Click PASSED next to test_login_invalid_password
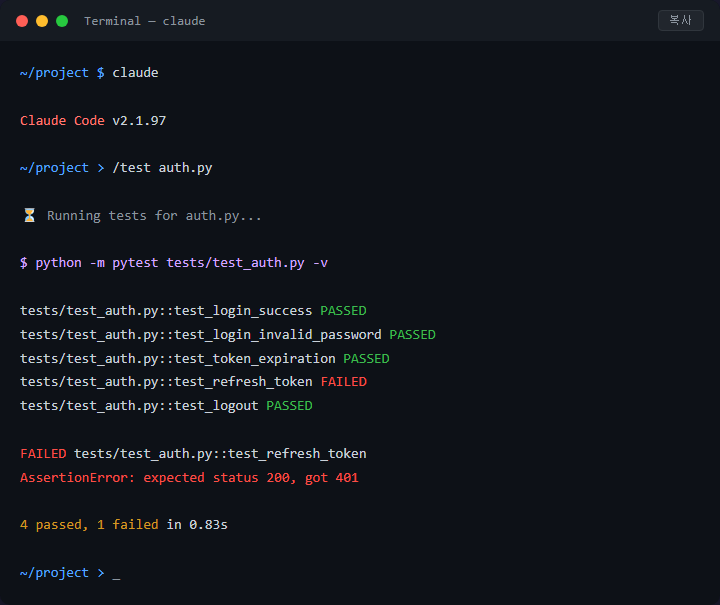The width and height of the screenshot is (720, 605). [412, 335]
